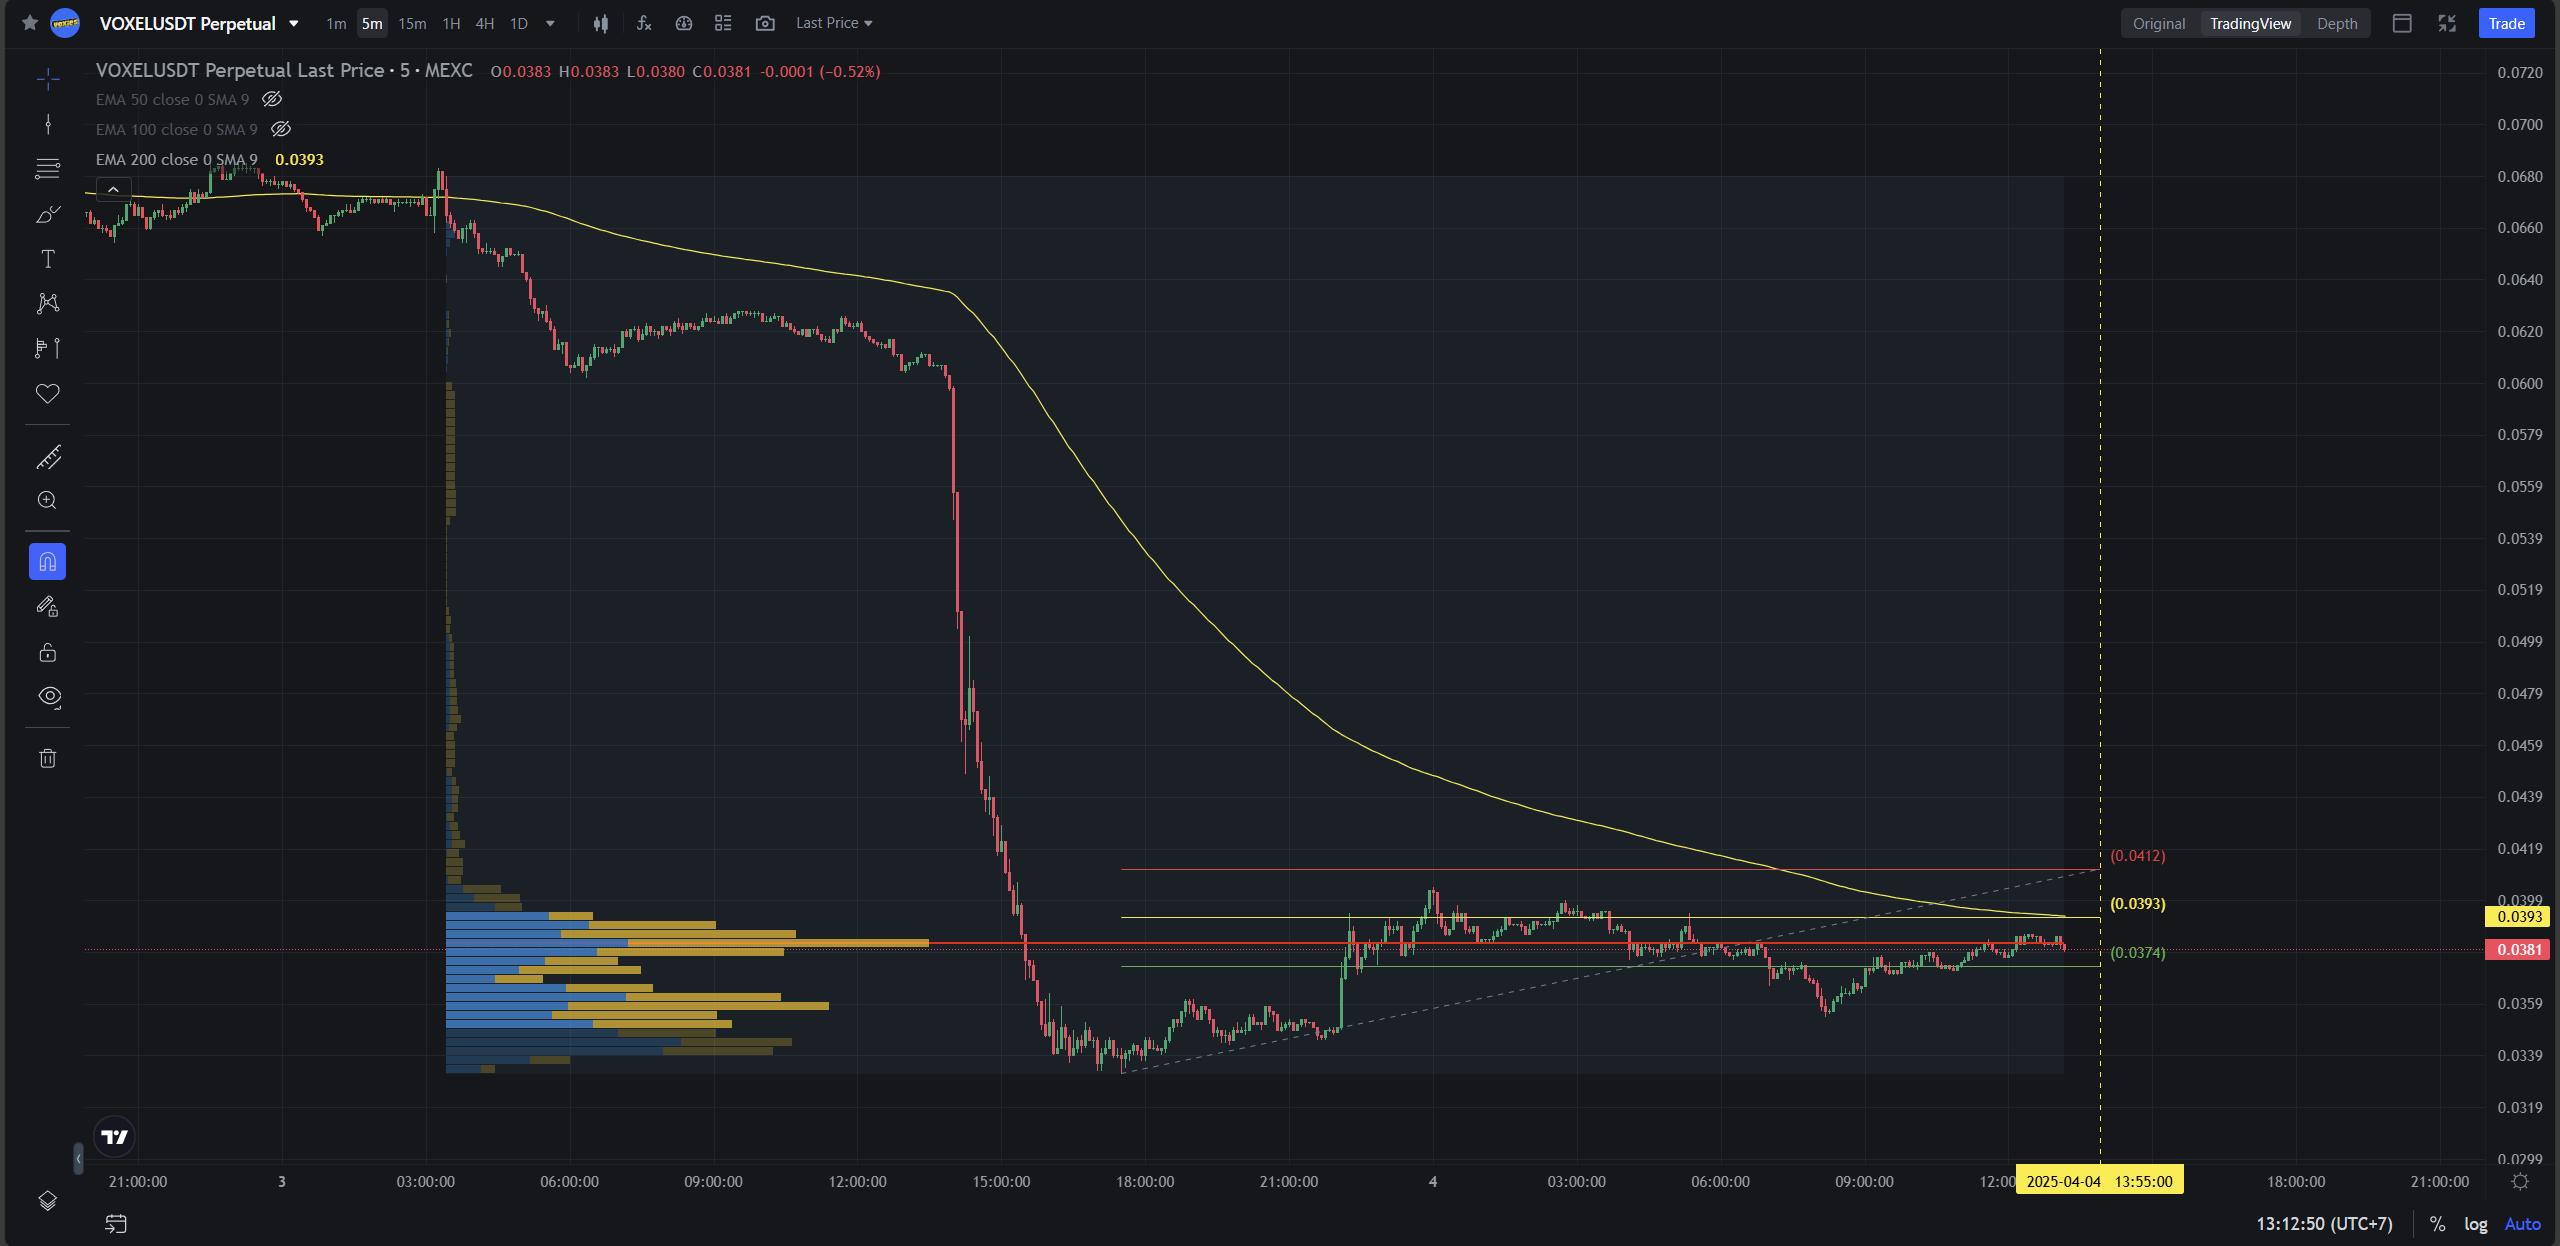The width and height of the screenshot is (2560, 1246).
Task: Switch to the Depth chart tab
Action: tap(2336, 23)
